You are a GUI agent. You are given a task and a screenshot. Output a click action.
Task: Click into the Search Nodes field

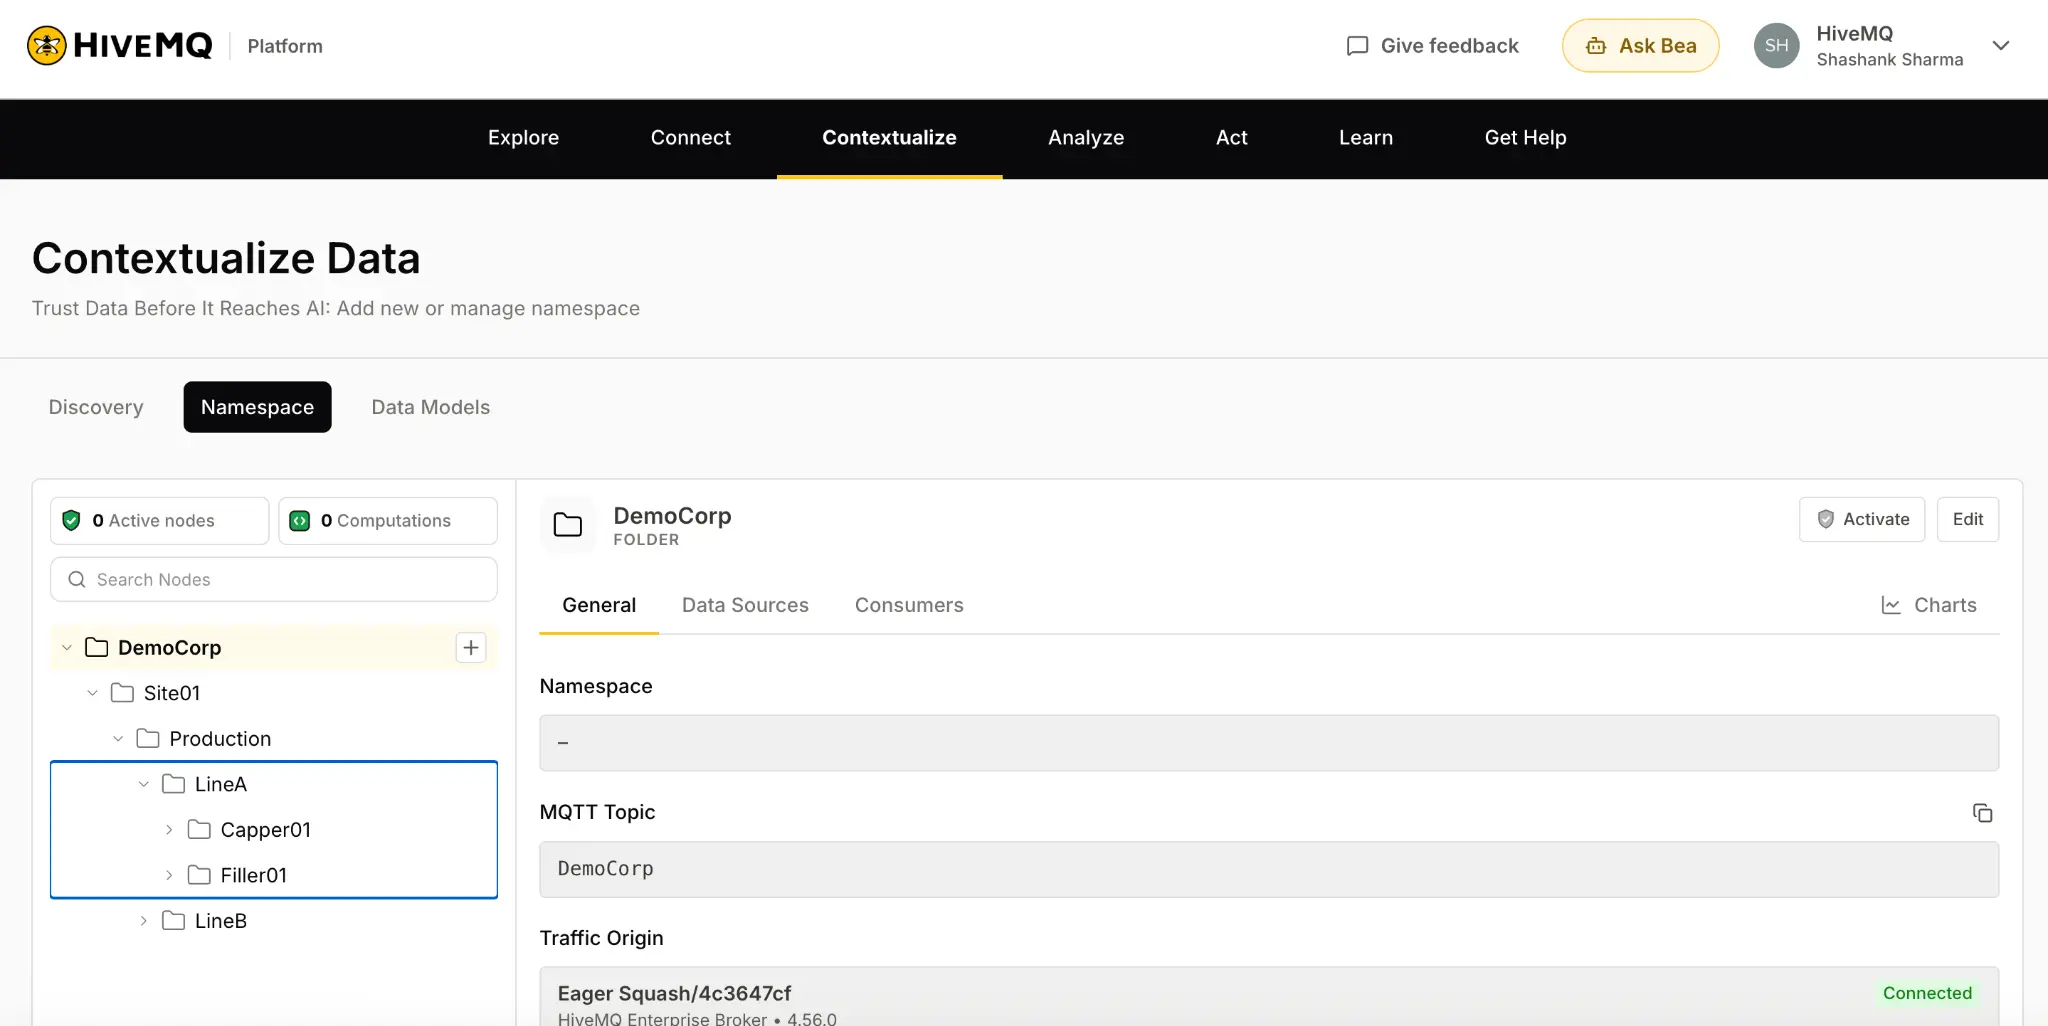coord(274,580)
